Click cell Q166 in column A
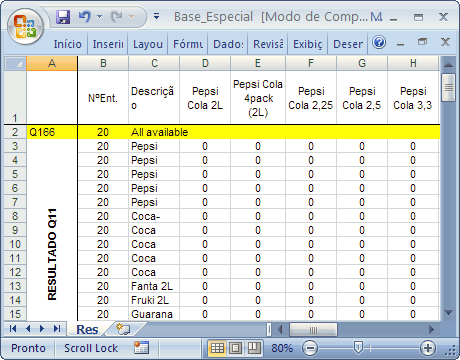 (x=52, y=132)
